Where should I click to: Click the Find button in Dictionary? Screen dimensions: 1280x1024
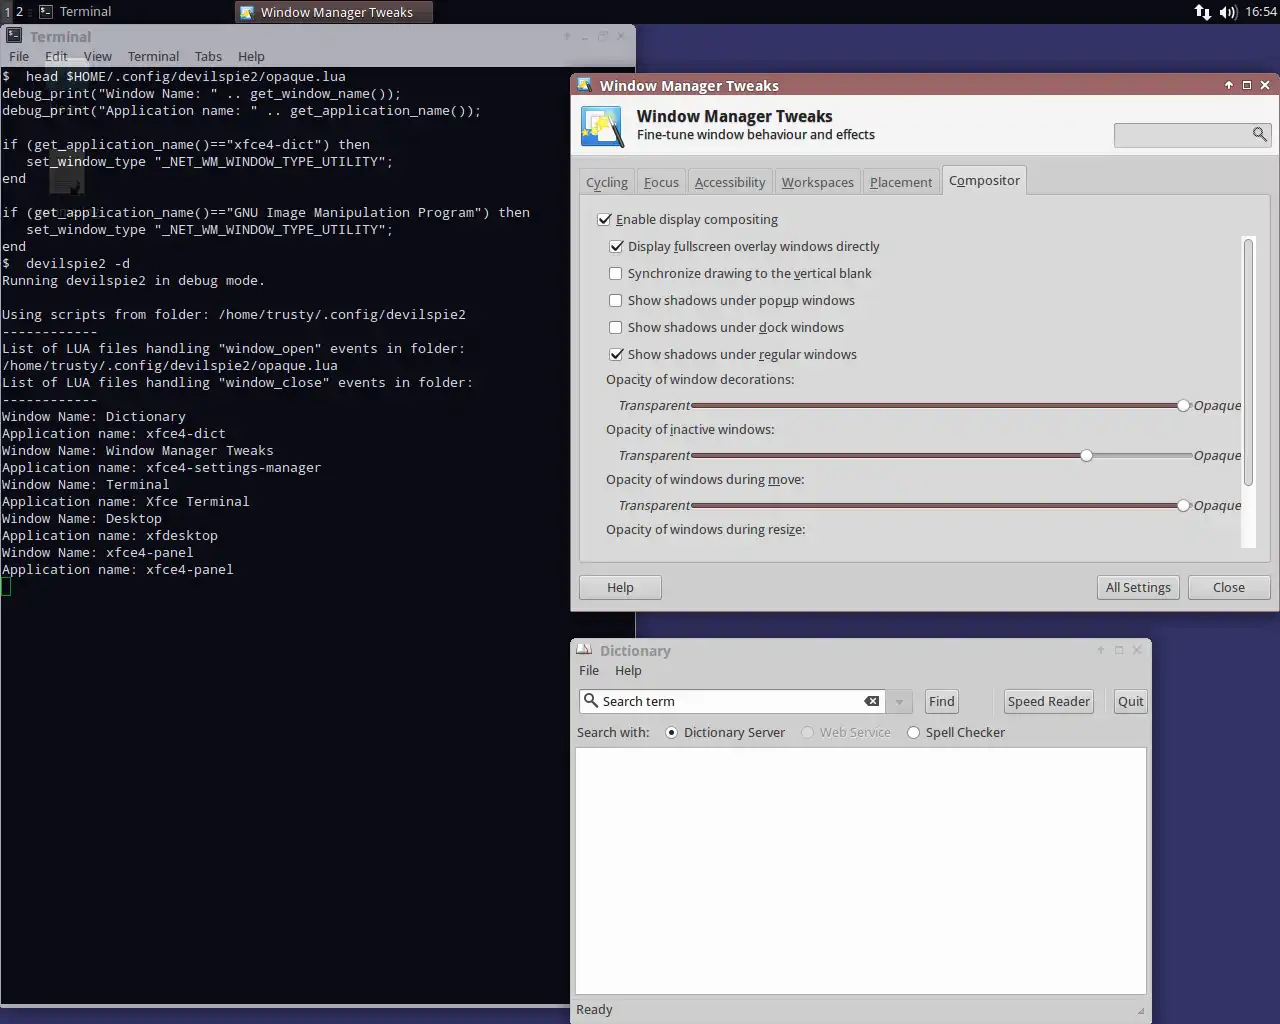[942, 701]
